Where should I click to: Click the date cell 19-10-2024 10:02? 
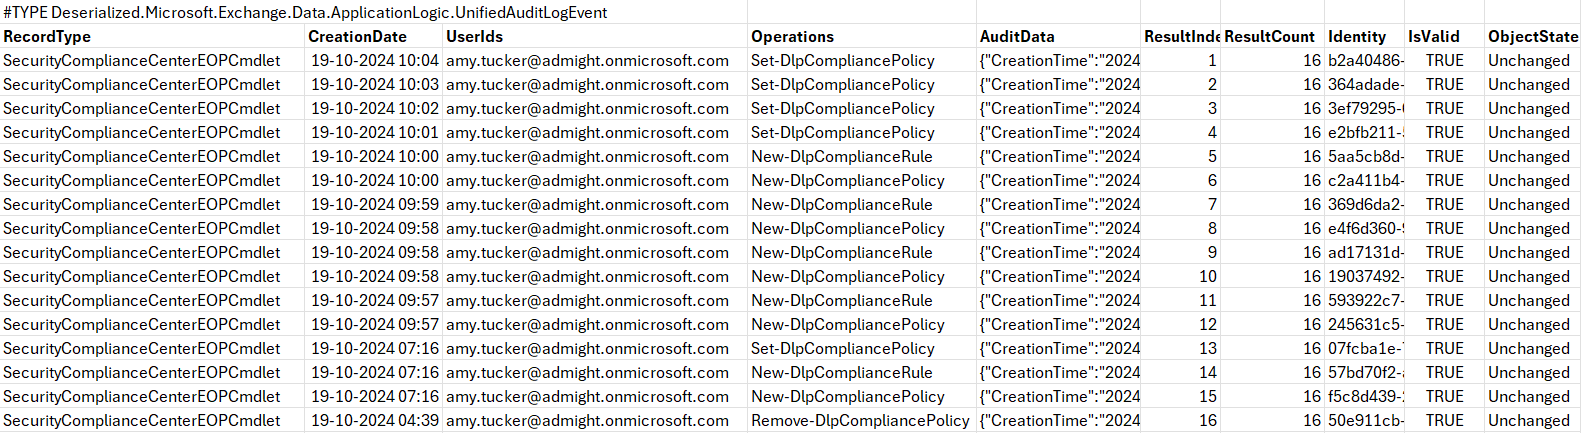pos(374,109)
